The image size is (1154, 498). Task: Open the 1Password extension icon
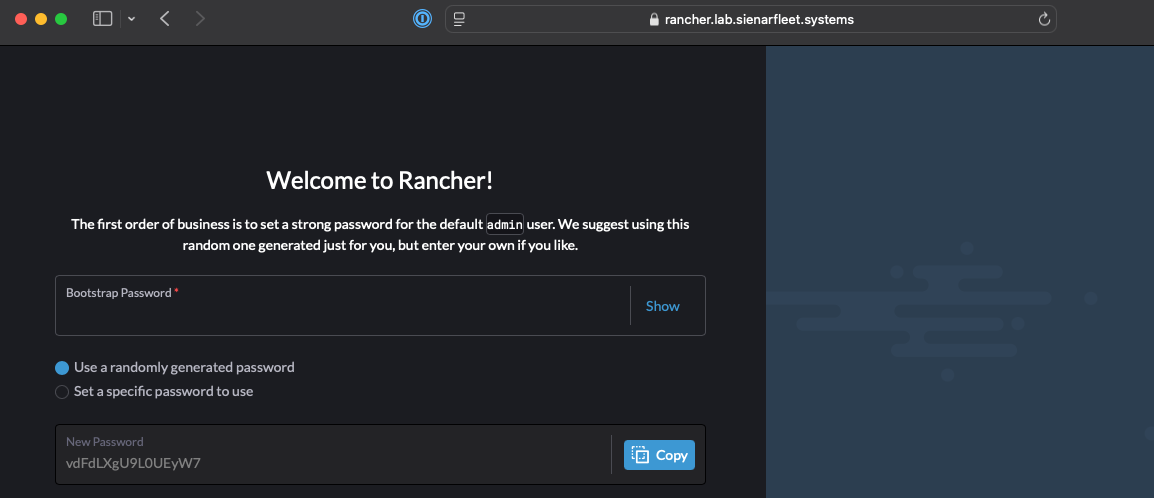coord(422,19)
